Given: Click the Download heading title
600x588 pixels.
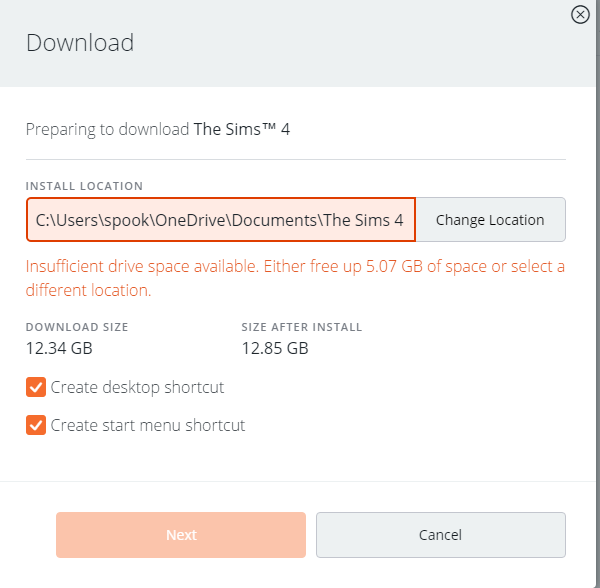Looking at the screenshot, I should pyautogui.click(x=80, y=43).
